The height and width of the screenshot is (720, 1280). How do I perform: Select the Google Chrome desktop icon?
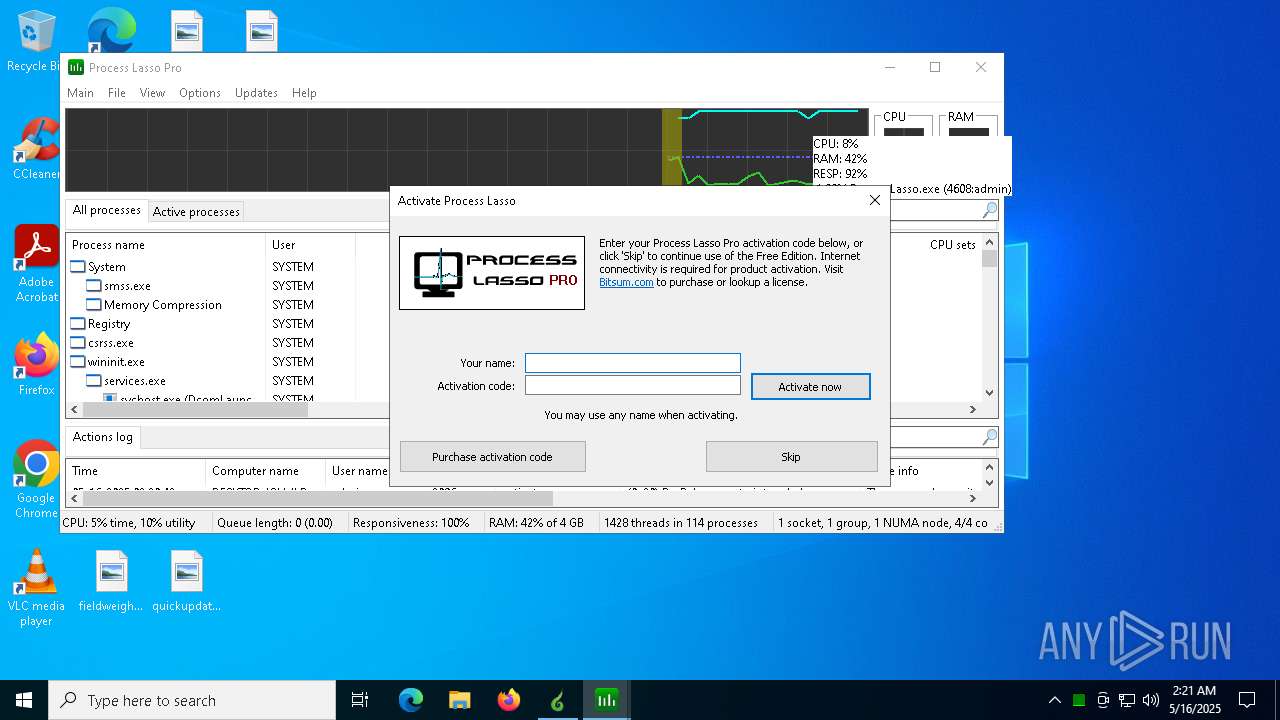tap(36, 480)
